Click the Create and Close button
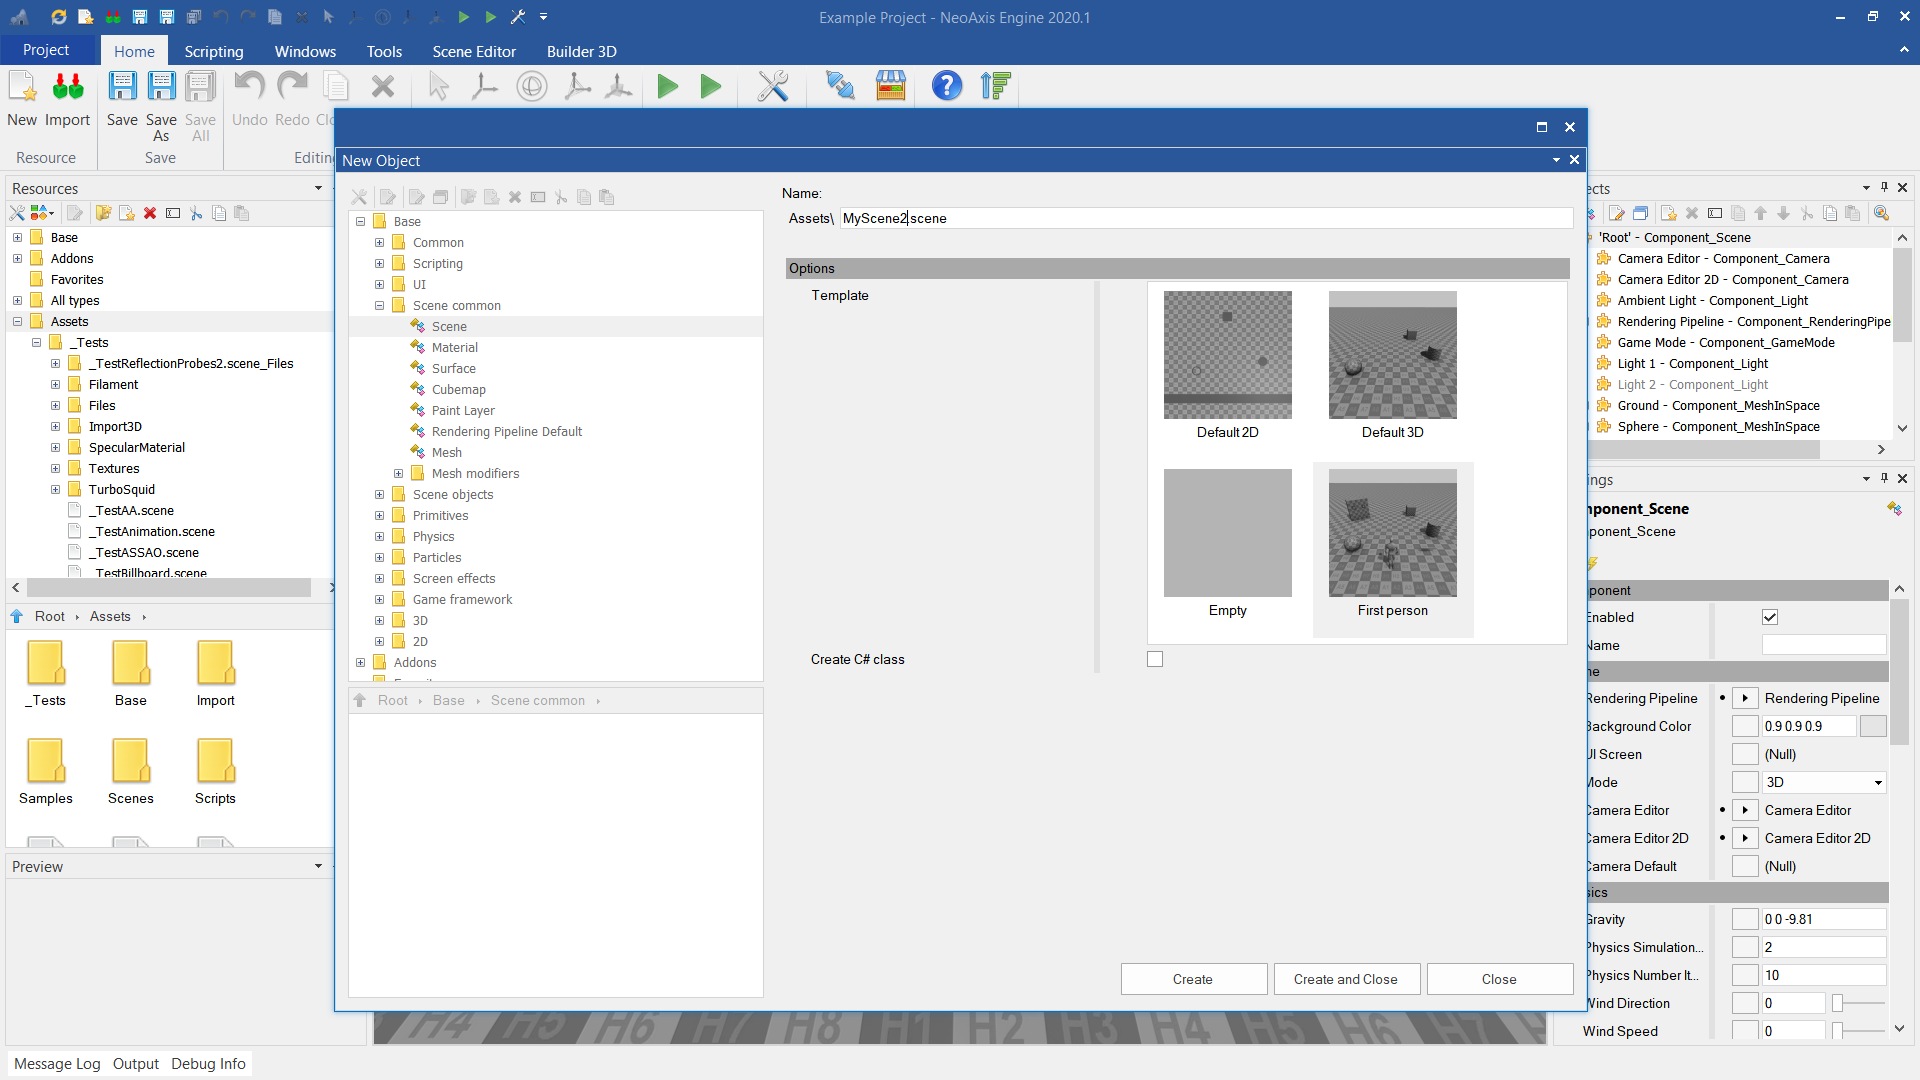Viewport: 1920px width, 1080px height. 1345,979
